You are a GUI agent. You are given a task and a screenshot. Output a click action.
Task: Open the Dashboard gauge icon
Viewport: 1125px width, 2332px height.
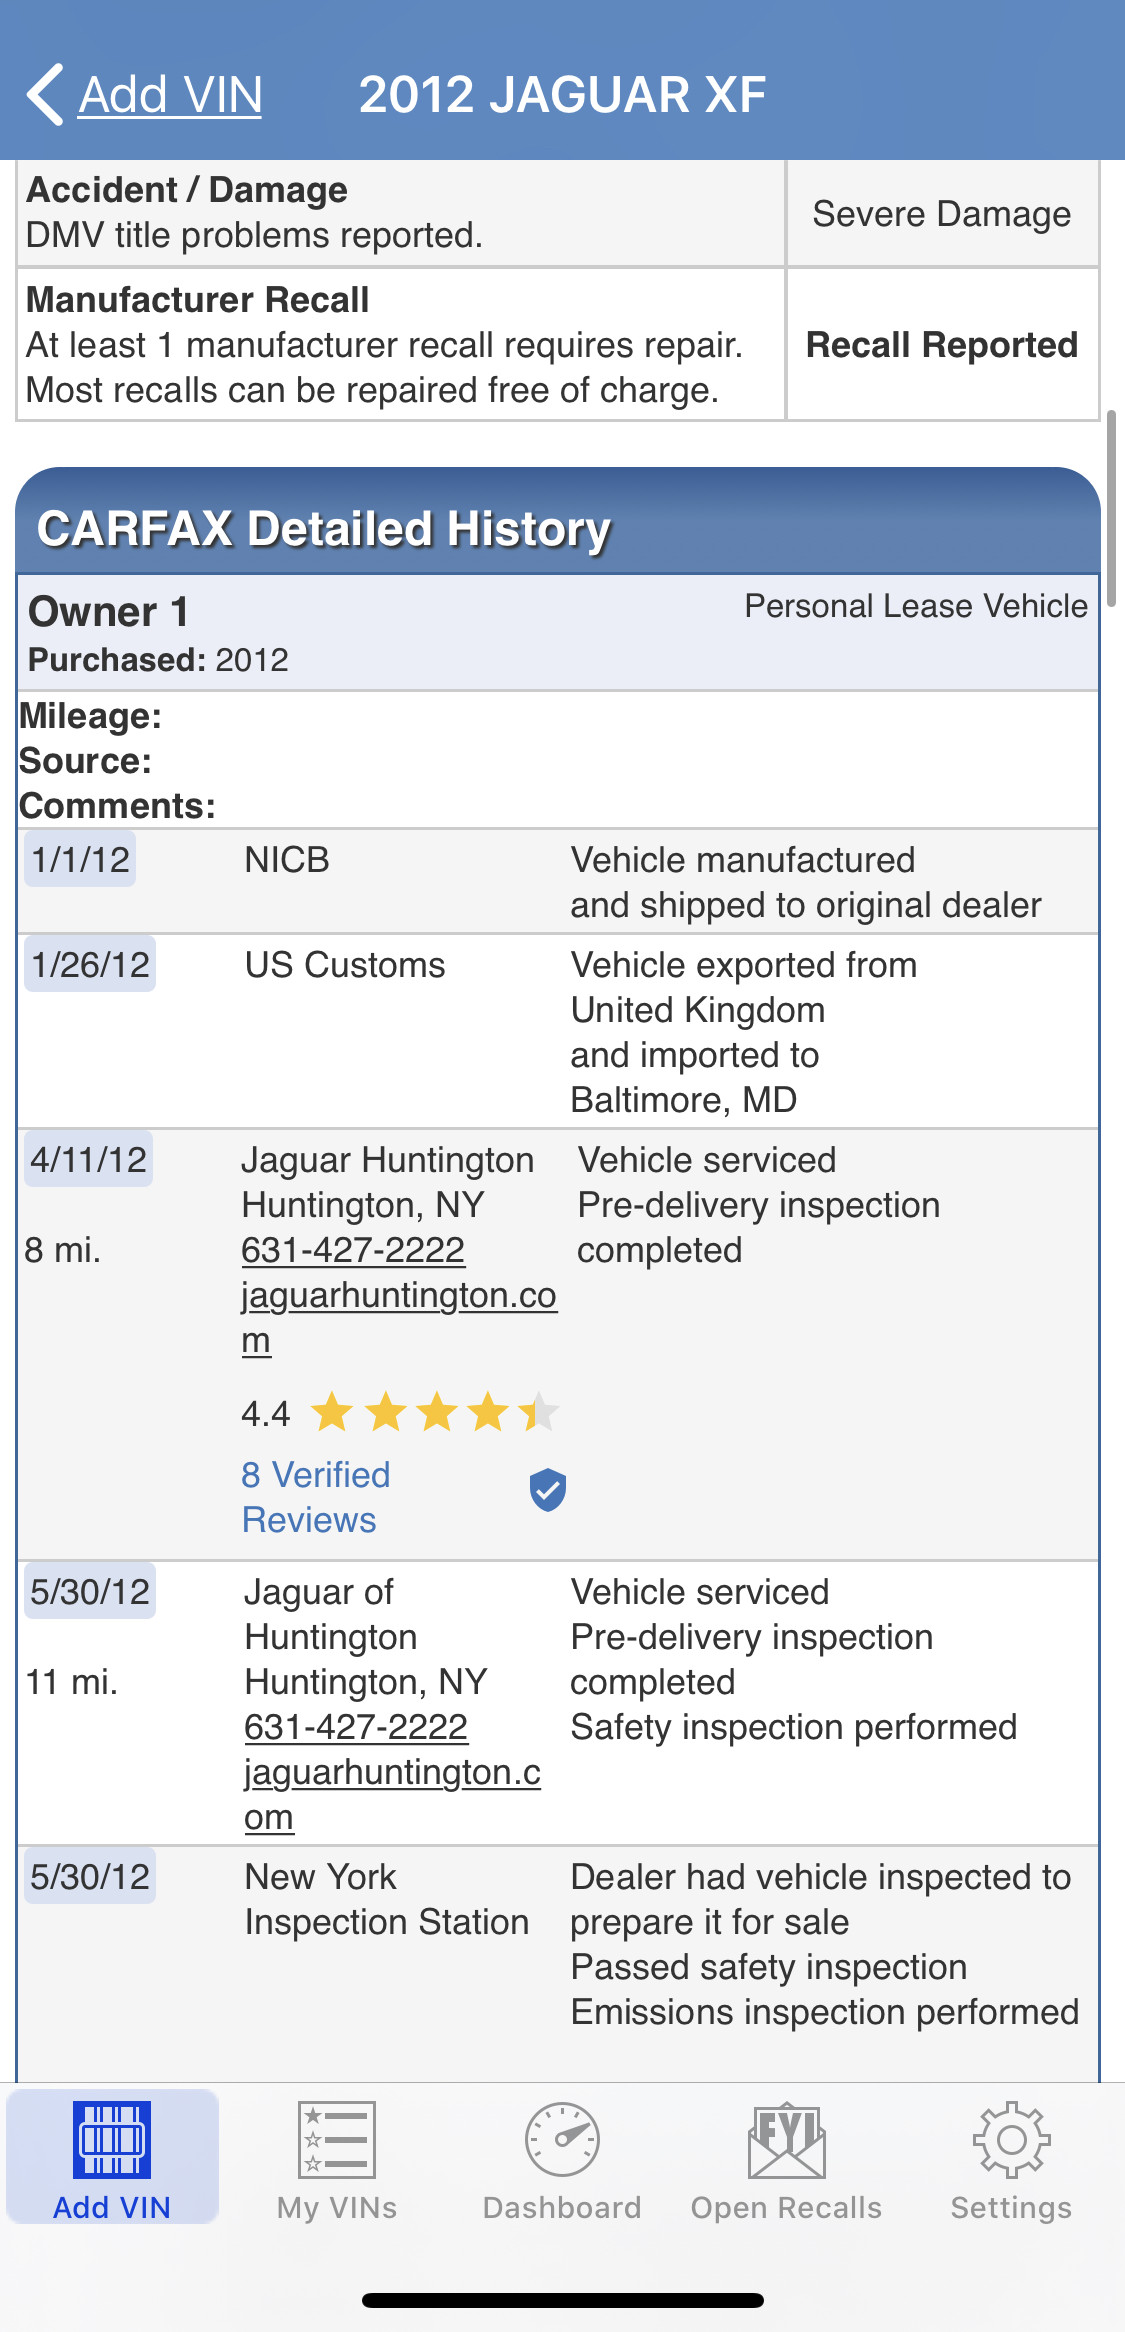click(x=562, y=2140)
